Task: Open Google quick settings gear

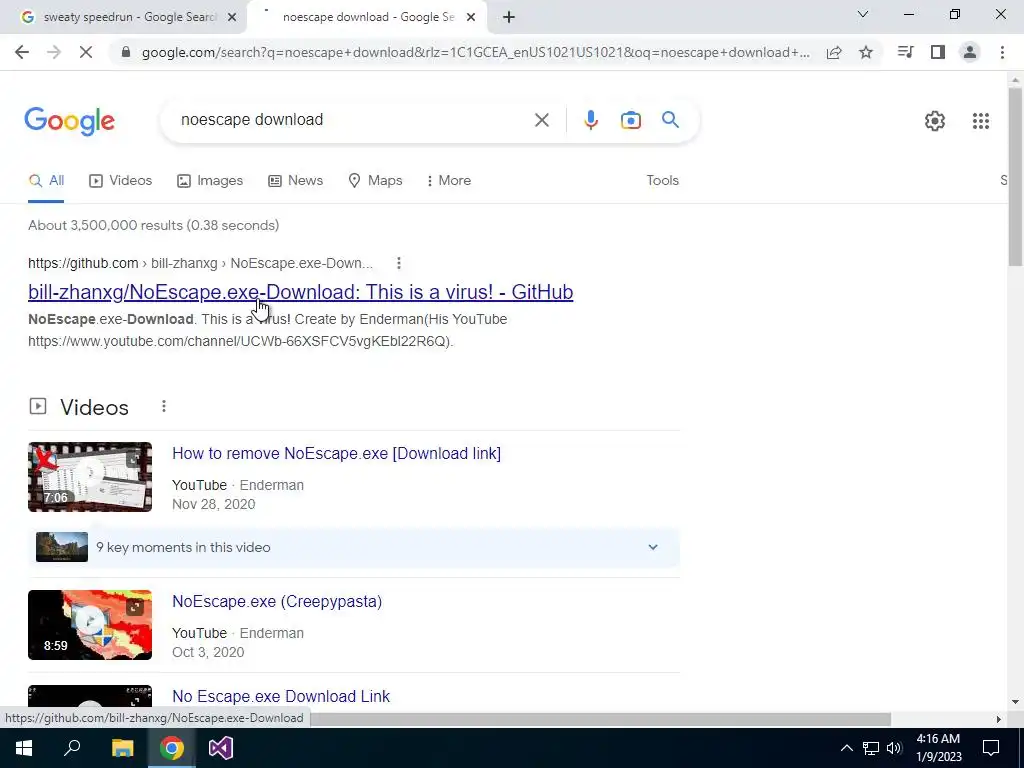Action: pos(935,121)
